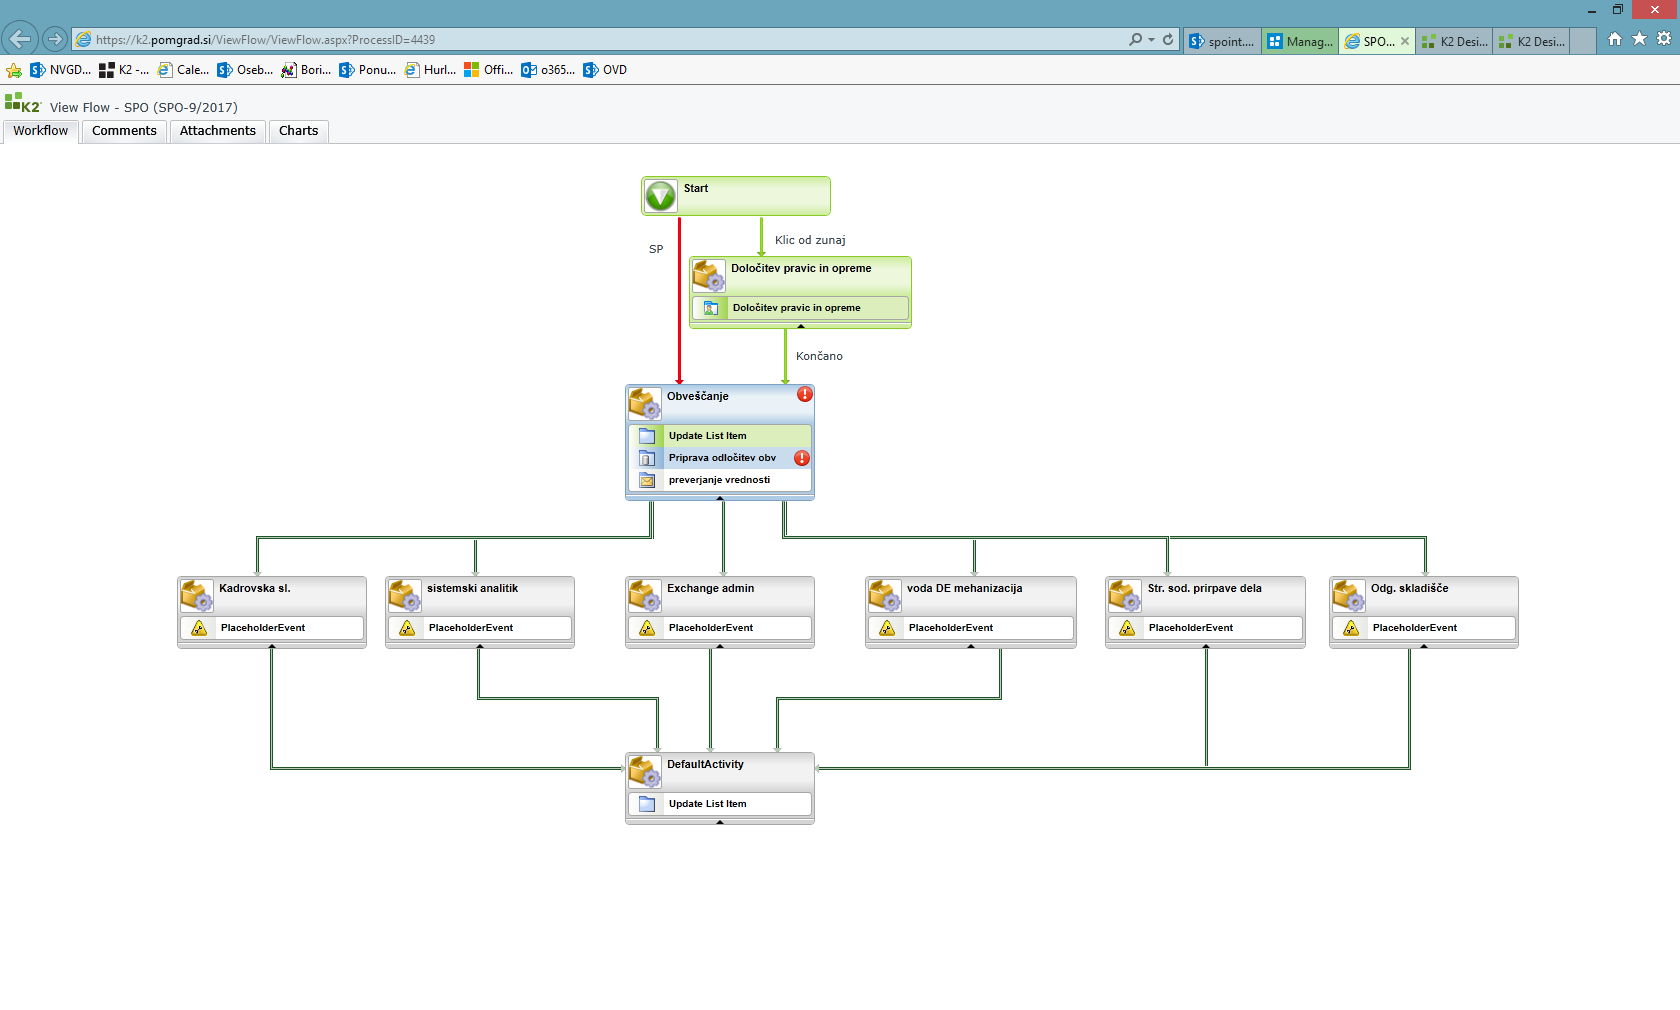Click the red error badge on Obveščanje
The image size is (1680, 1010).
click(805, 394)
